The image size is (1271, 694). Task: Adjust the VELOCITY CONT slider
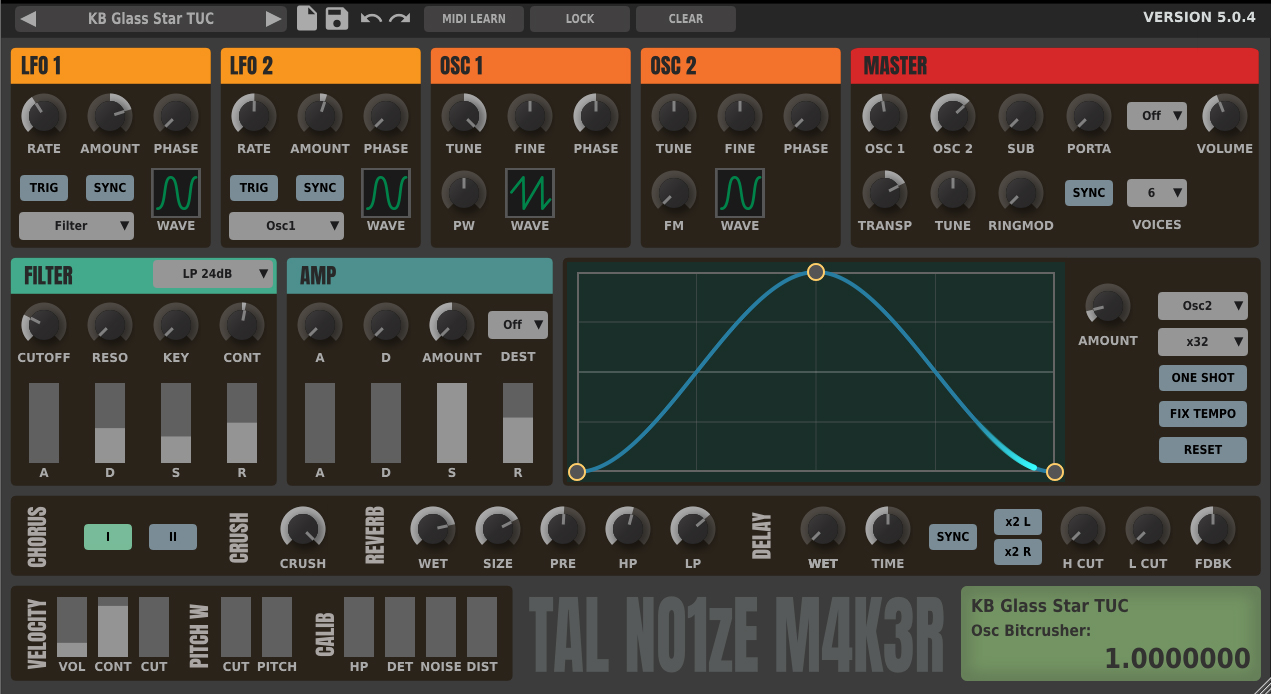[x=113, y=627]
